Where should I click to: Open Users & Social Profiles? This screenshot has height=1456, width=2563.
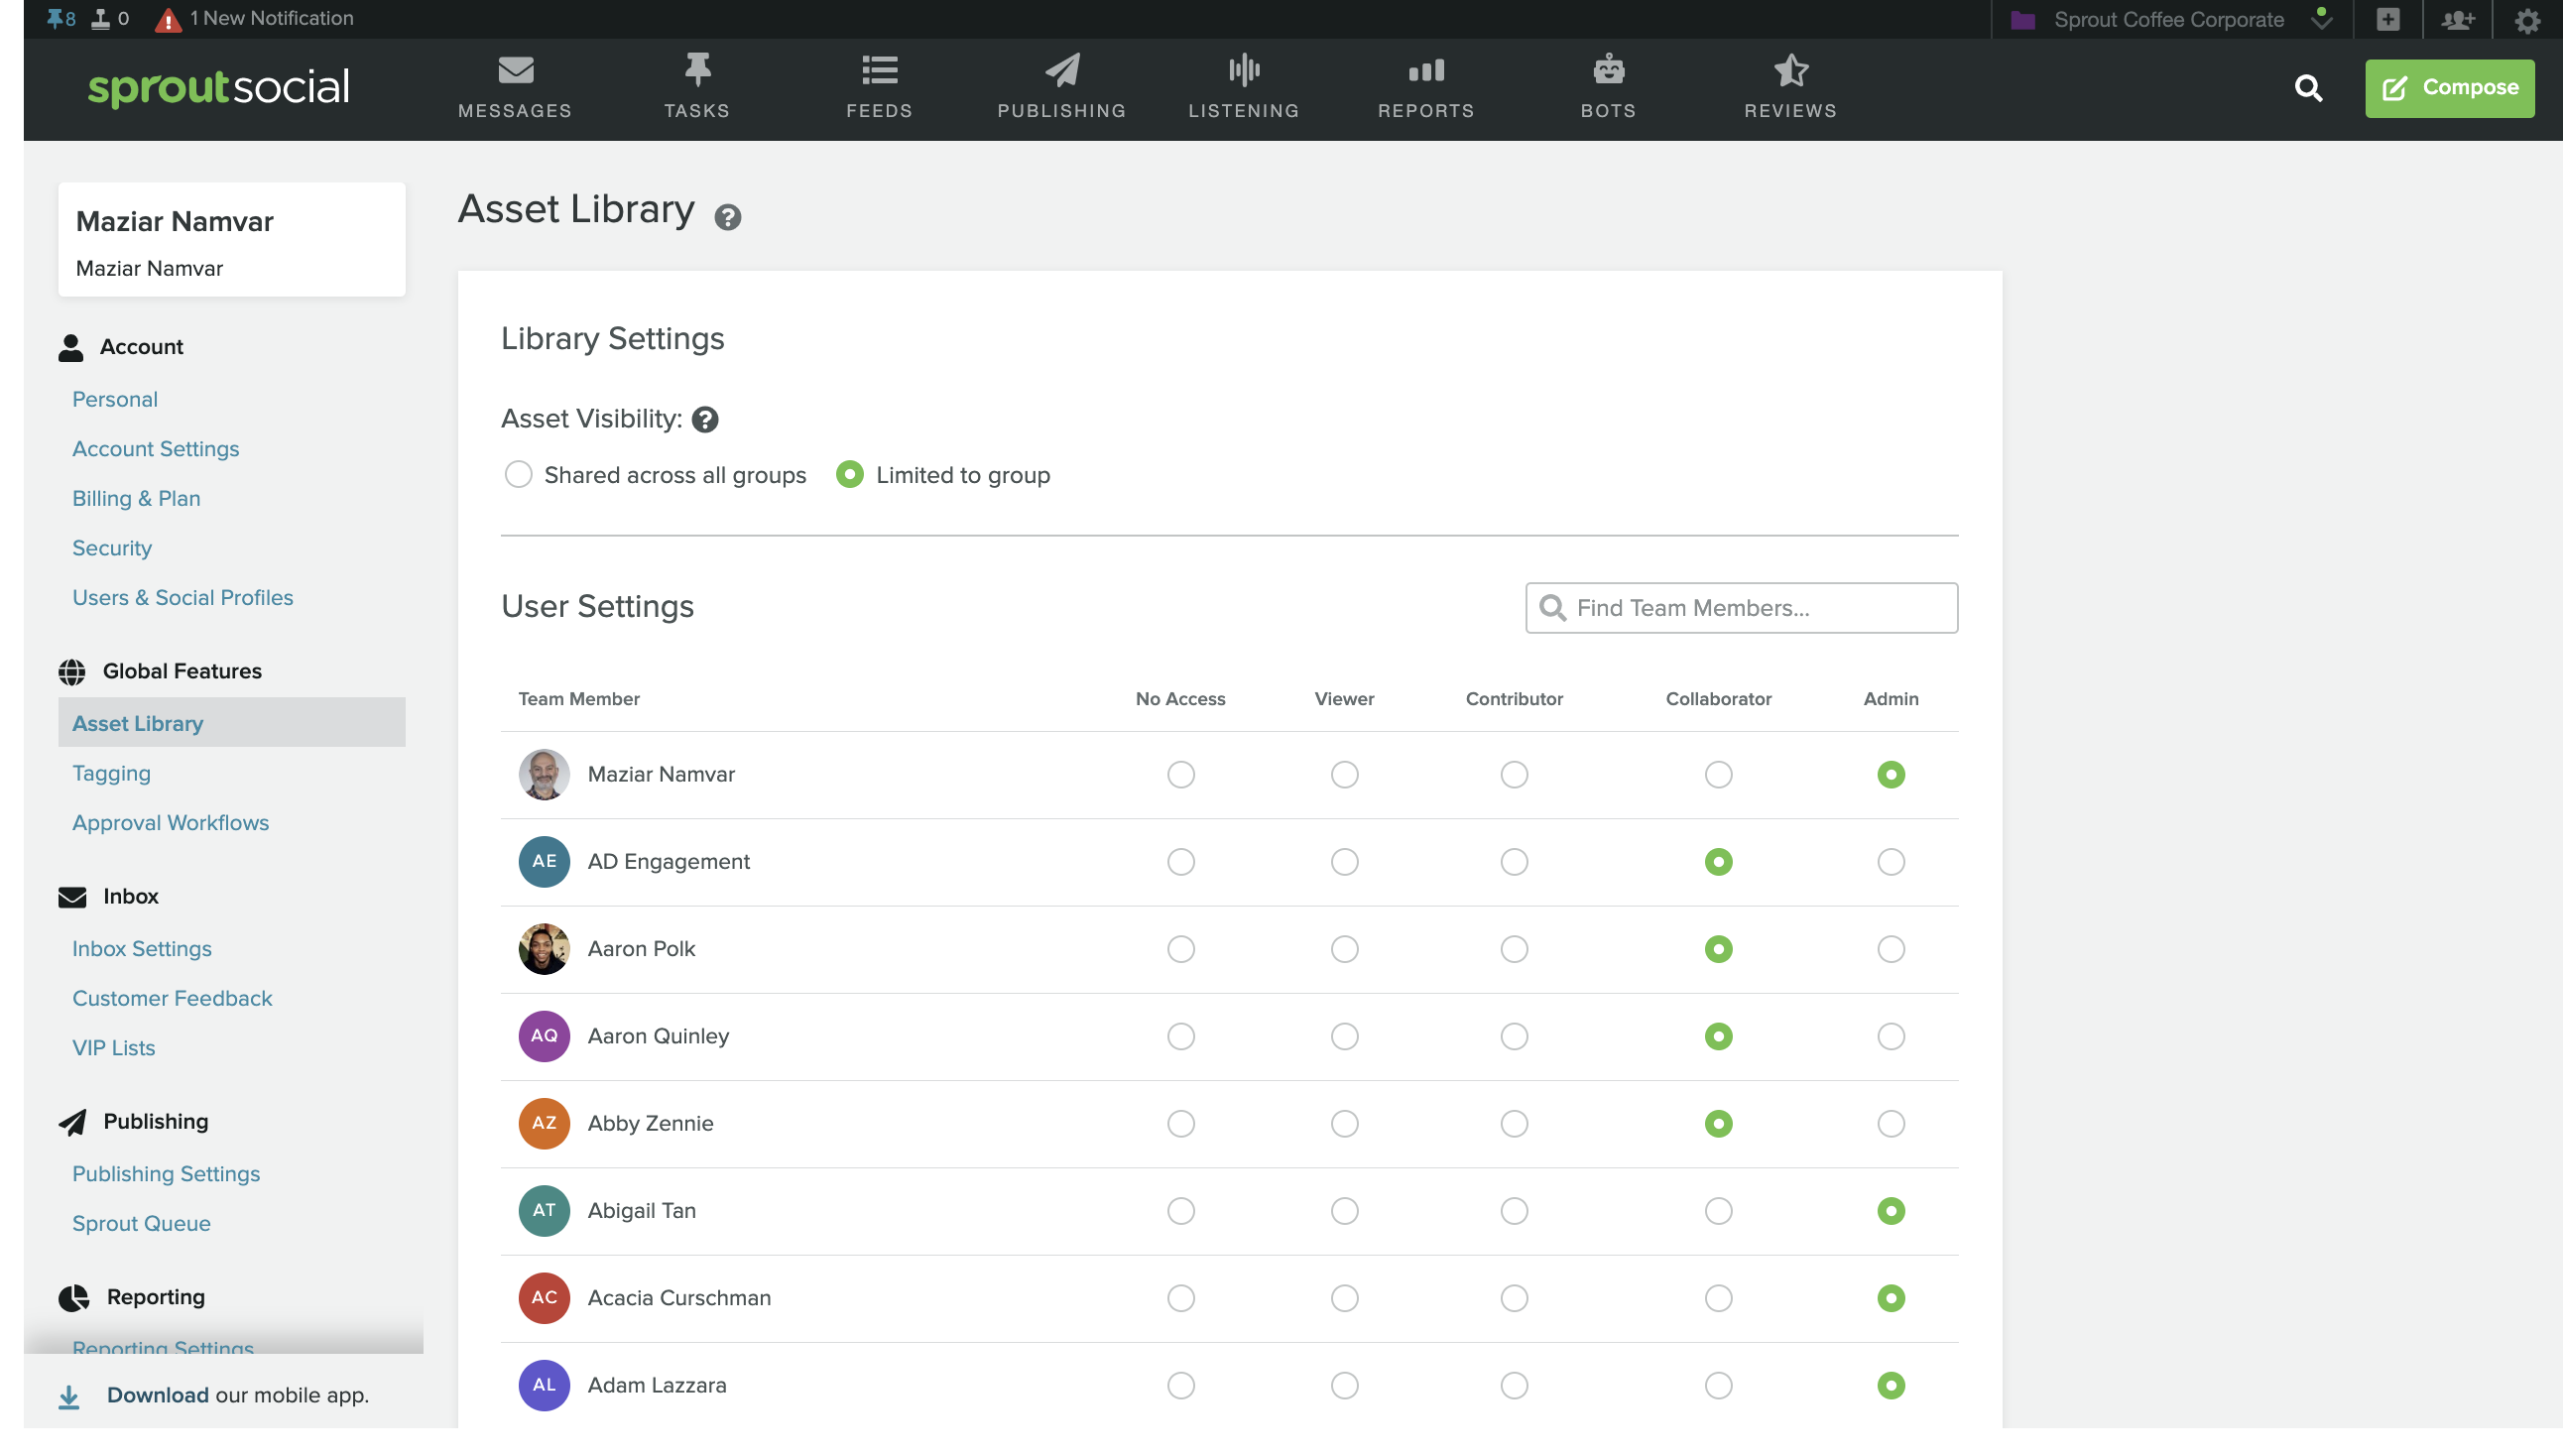click(183, 598)
